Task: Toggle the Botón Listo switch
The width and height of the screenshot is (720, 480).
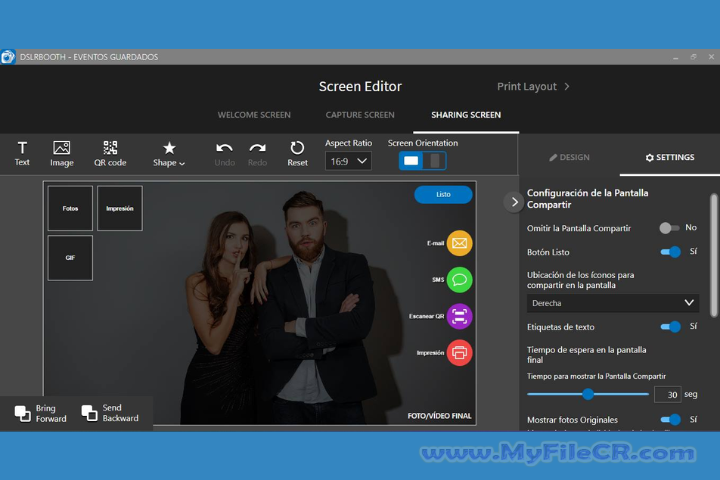Action: pyautogui.click(x=670, y=252)
